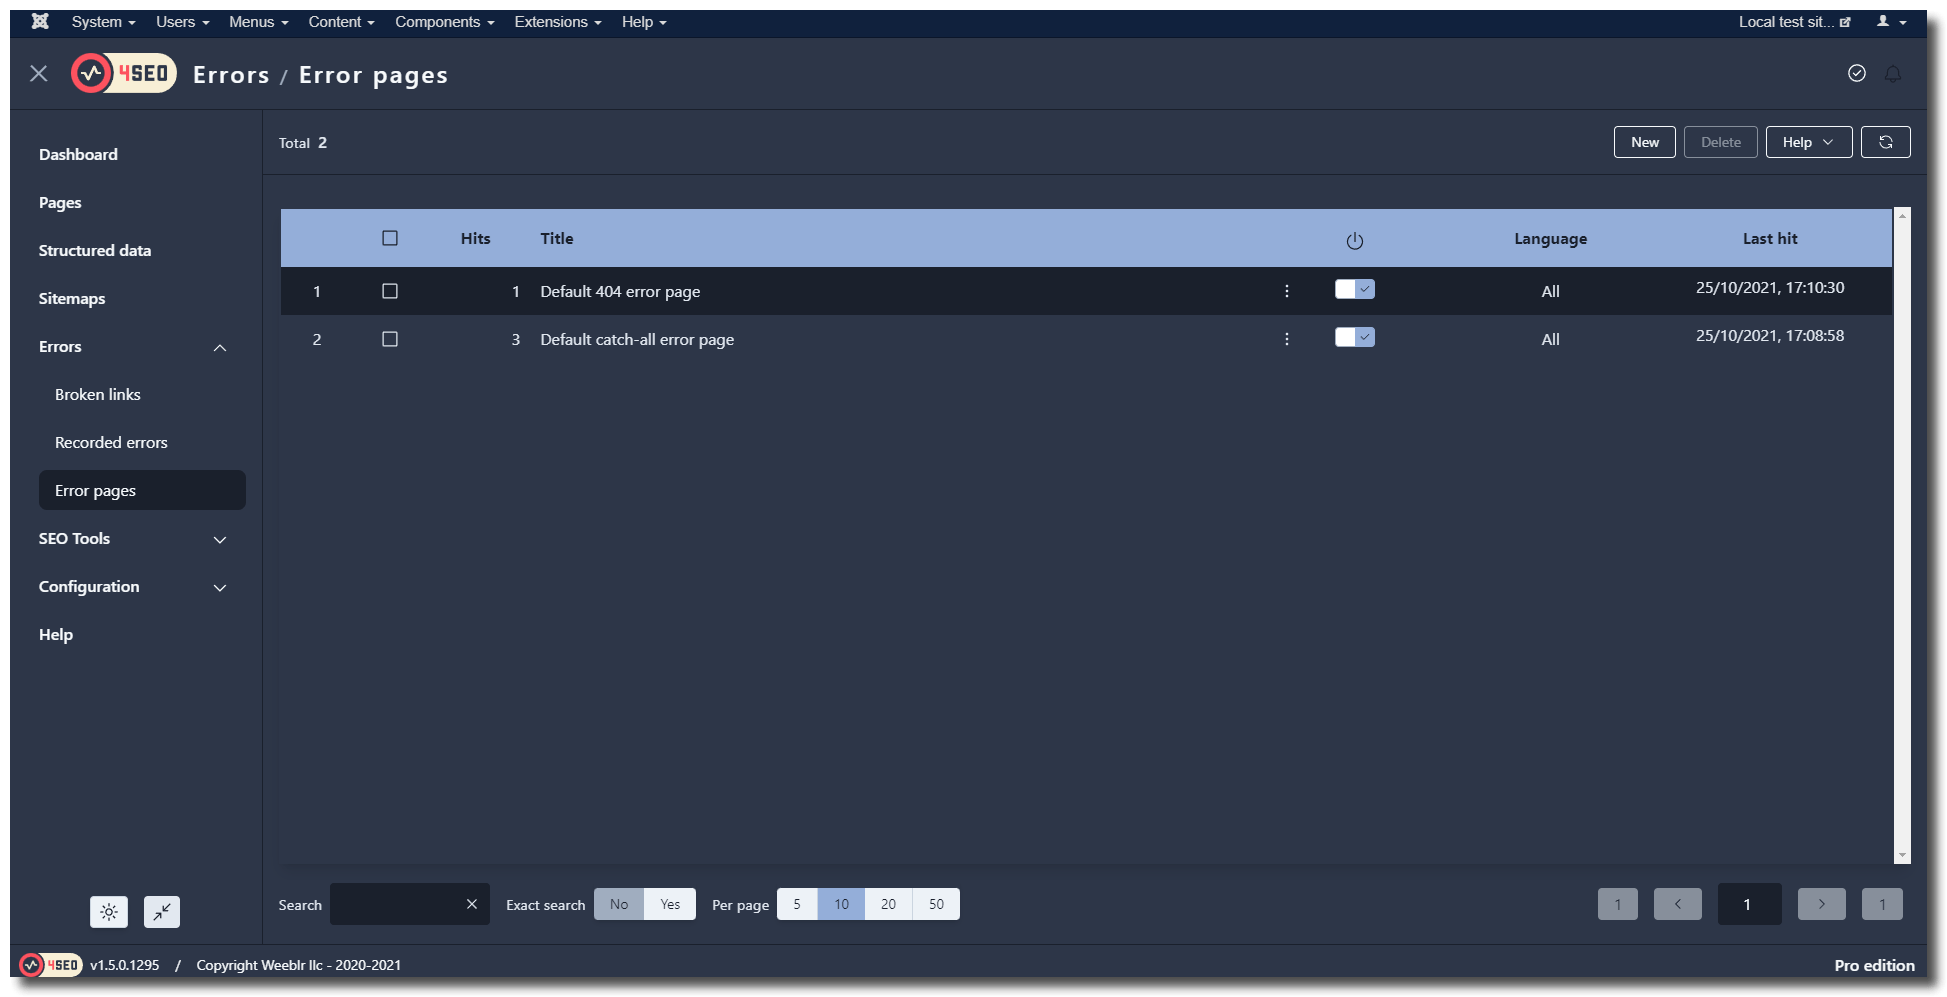The image size is (1947, 997).
Task: Open the Components top menu
Action: tap(444, 21)
